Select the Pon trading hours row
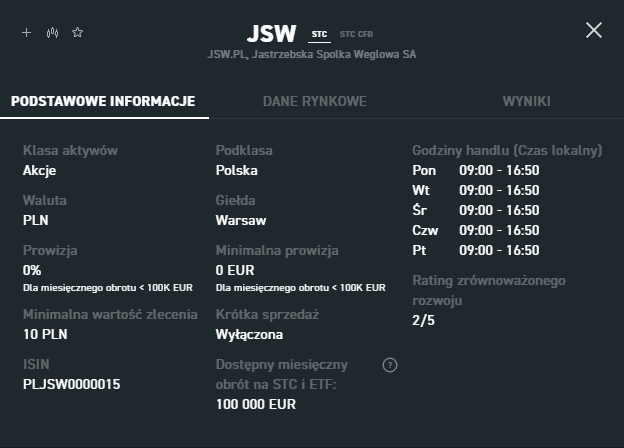 tap(476, 170)
